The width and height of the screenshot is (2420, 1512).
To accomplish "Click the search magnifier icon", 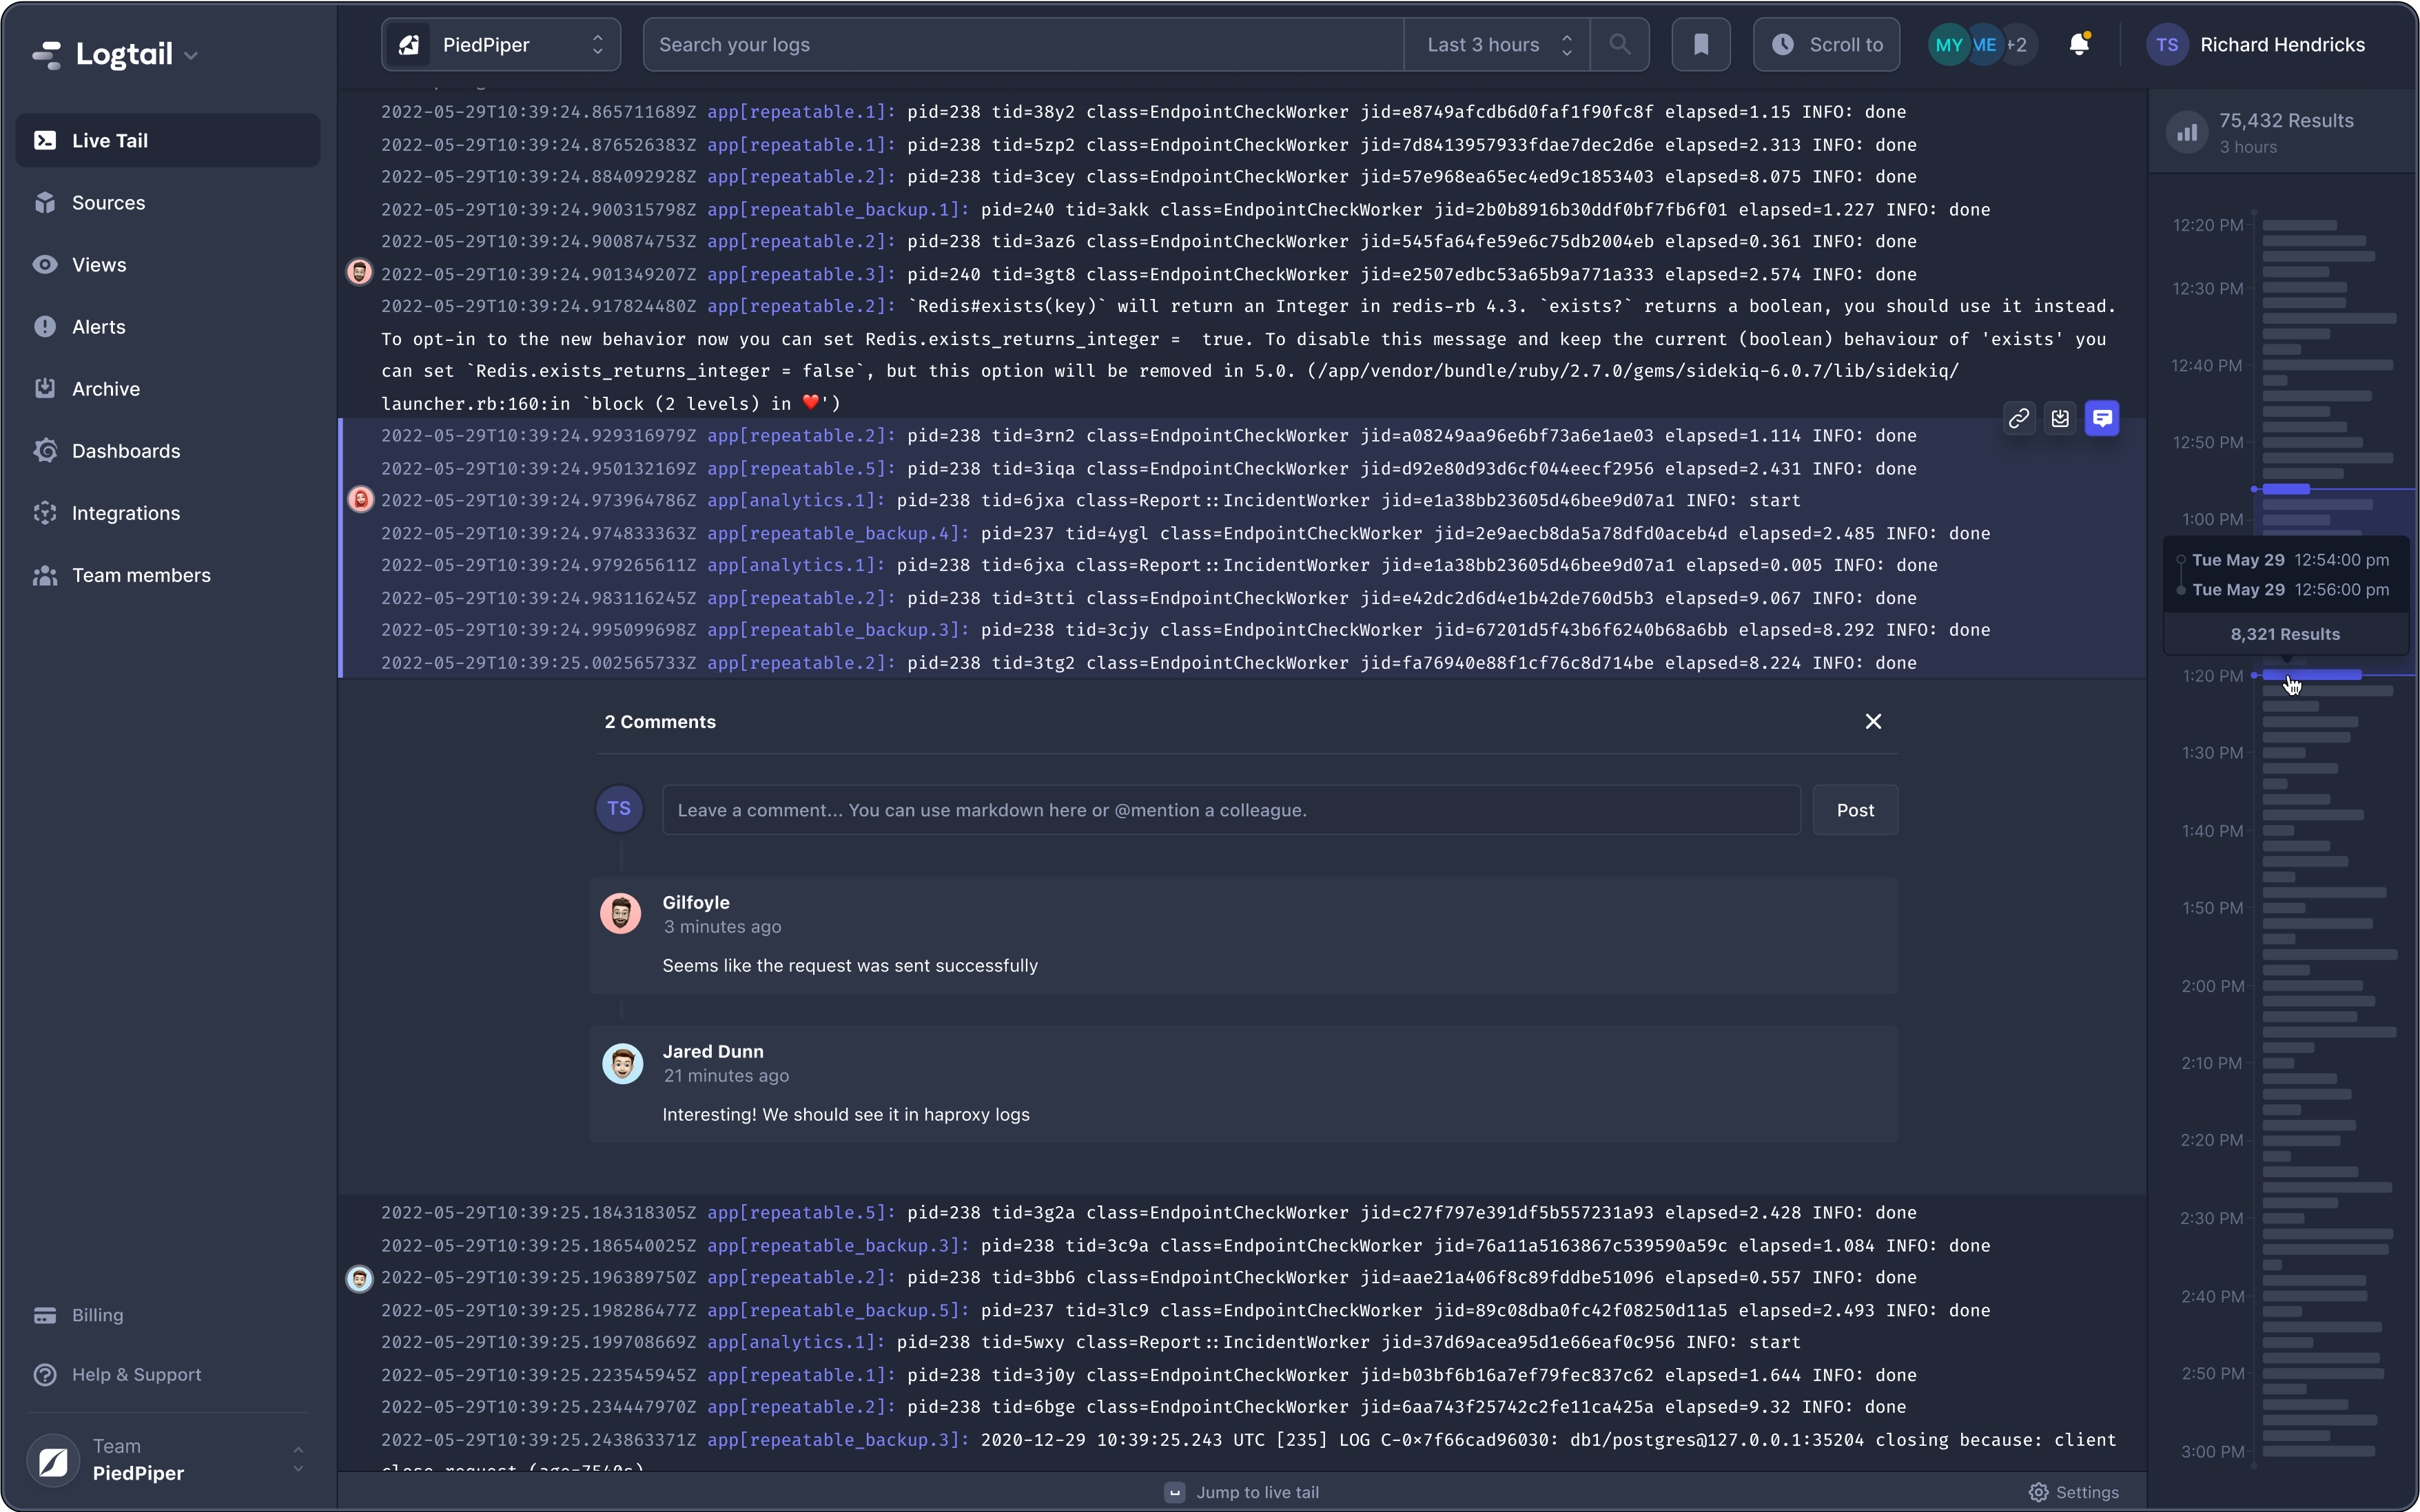I will [1619, 45].
